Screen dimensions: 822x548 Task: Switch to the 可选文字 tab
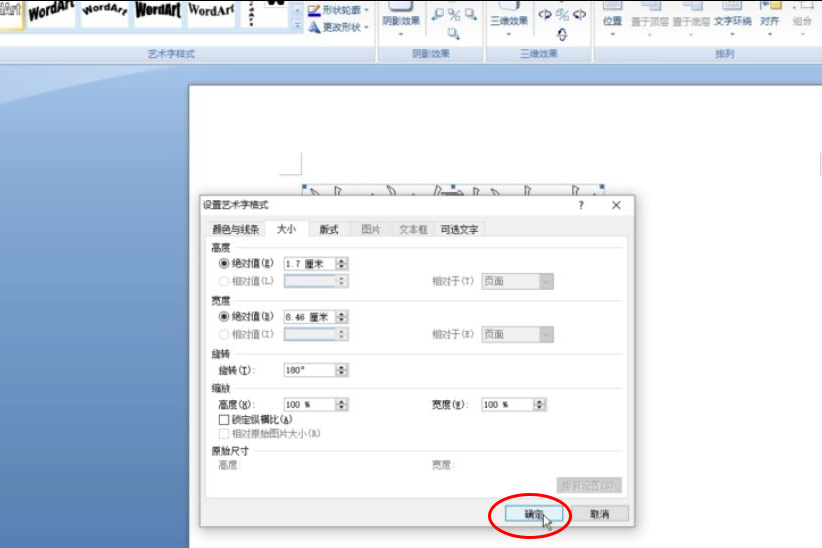tap(459, 229)
